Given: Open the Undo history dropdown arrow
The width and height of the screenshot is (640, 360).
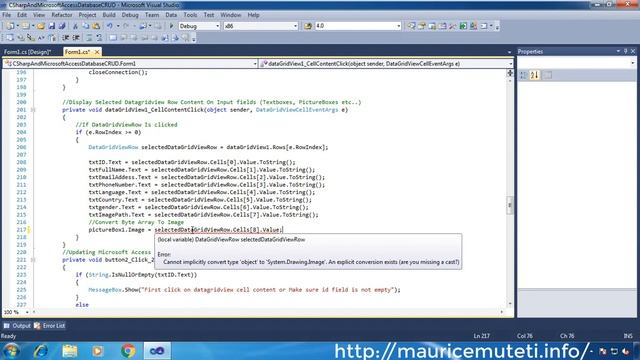Looking at the screenshot, I should pyautogui.click(x=118, y=26).
